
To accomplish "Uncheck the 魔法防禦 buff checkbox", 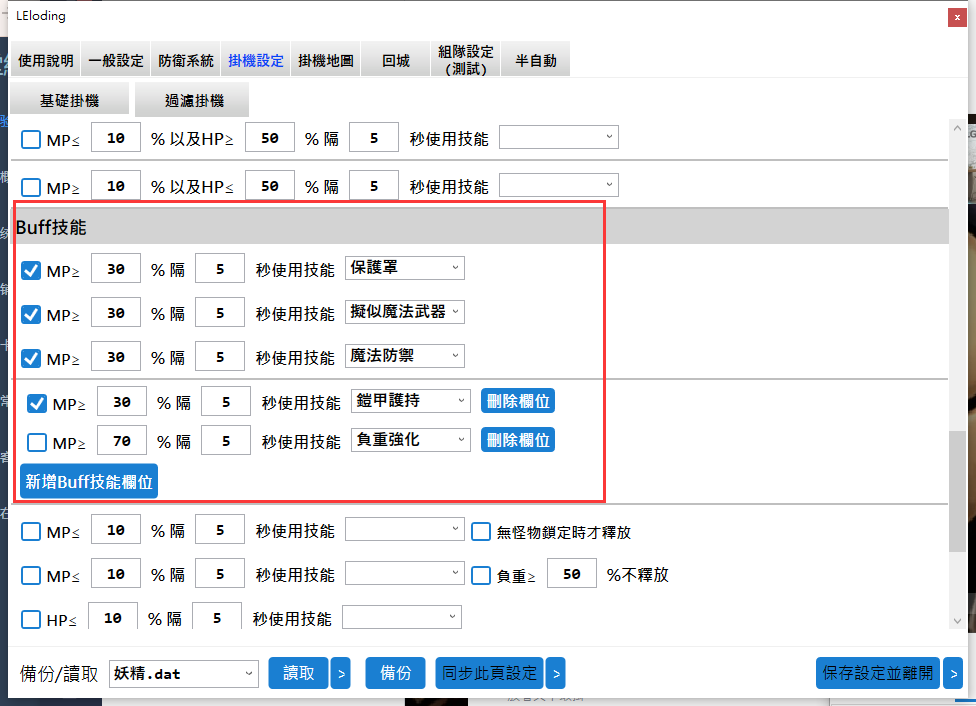I will tap(30, 358).
